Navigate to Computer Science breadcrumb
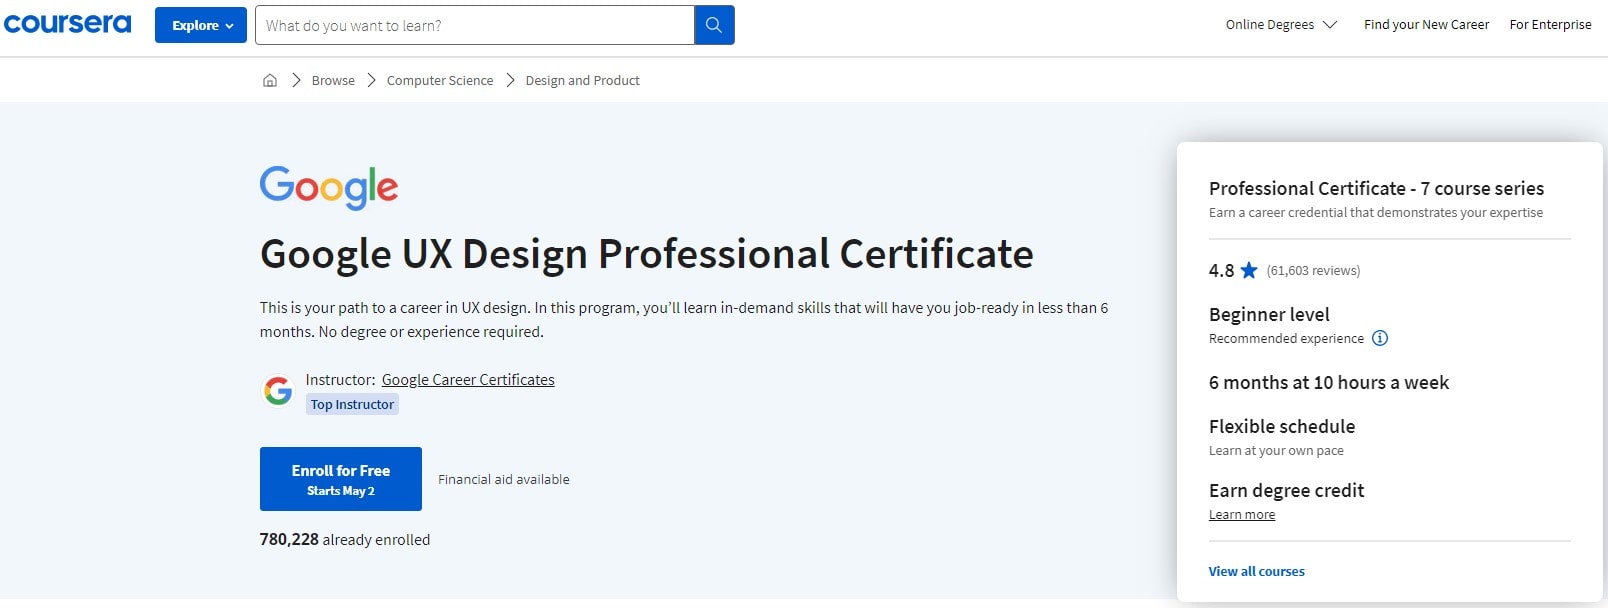1608x608 pixels. coord(440,80)
